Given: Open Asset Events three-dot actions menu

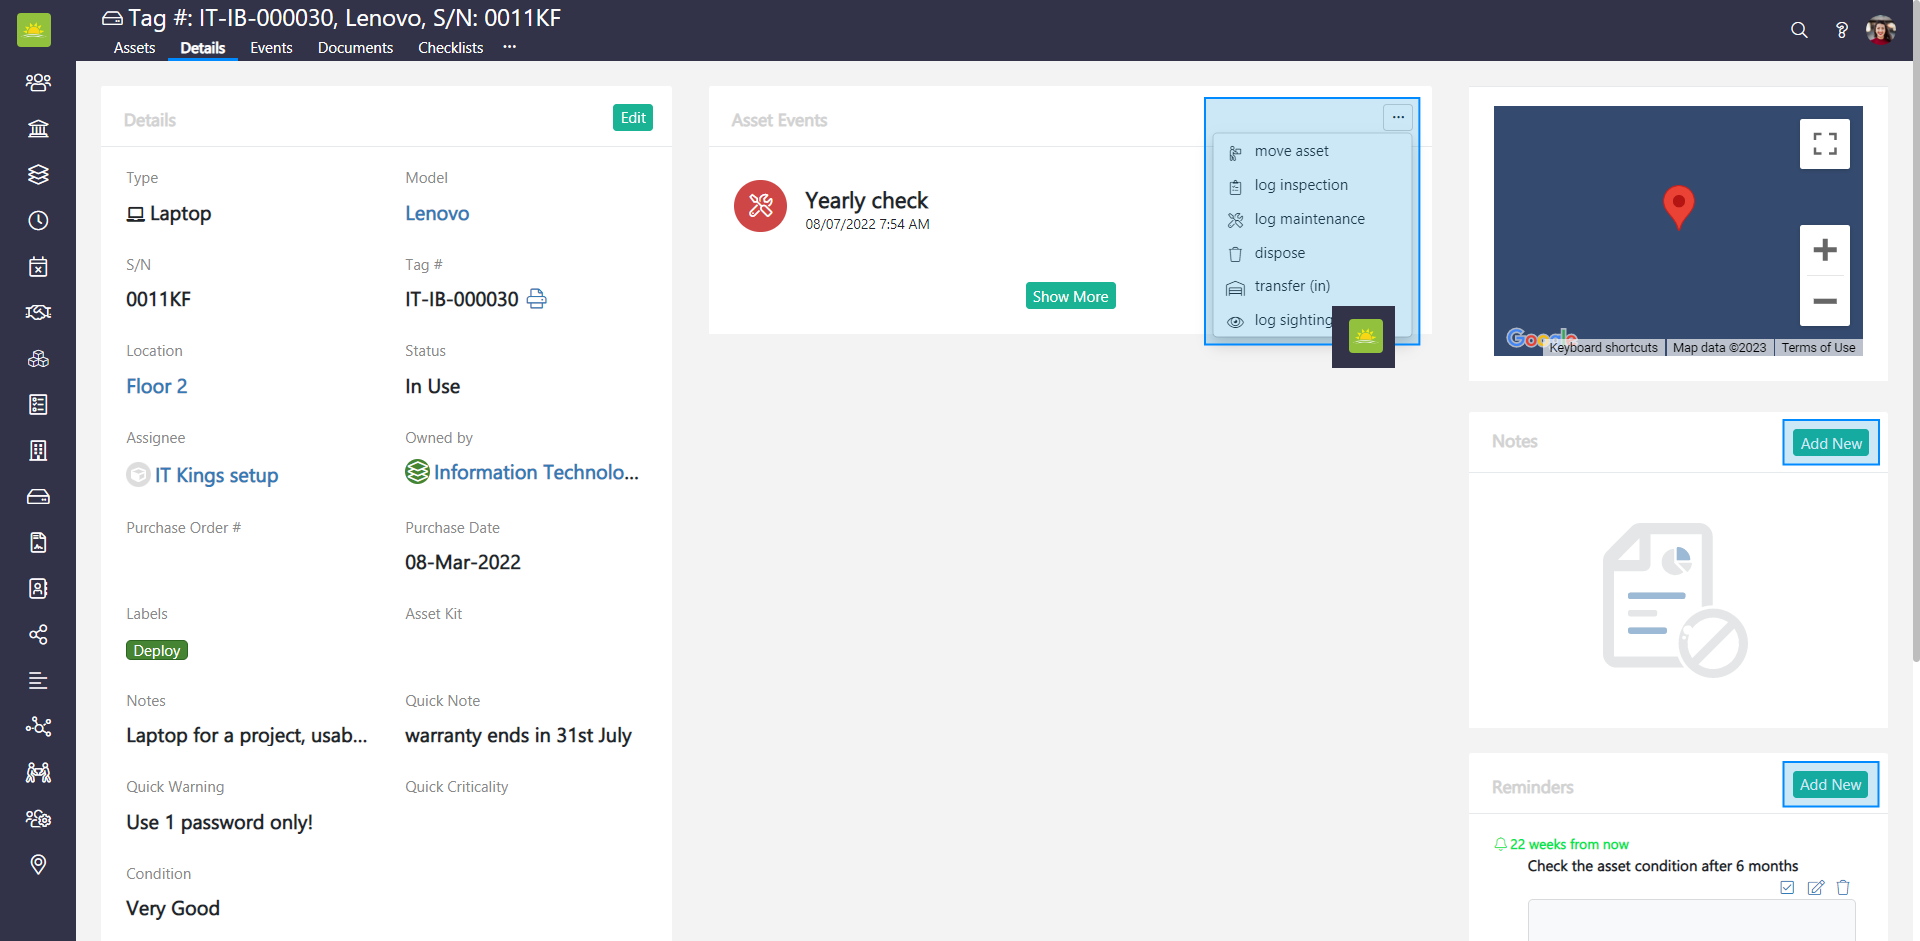Looking at the screenshot, I should (1398, 117).
